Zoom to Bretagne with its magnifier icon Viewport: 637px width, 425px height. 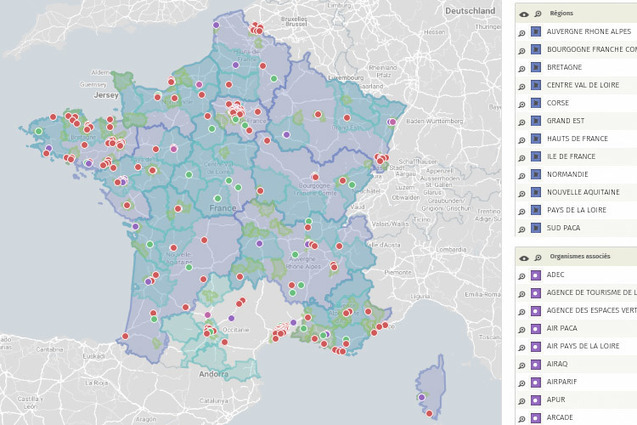coord(522,69)
